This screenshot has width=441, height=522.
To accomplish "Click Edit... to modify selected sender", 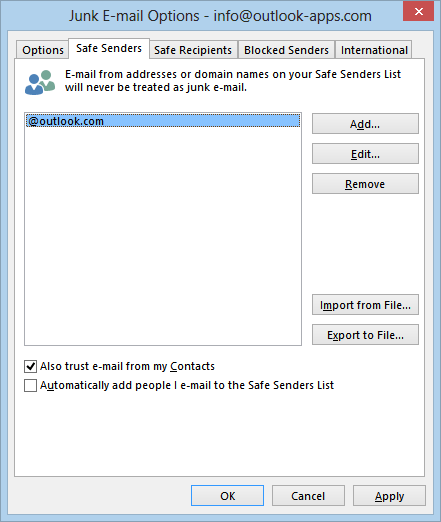I will pos(365,154).
